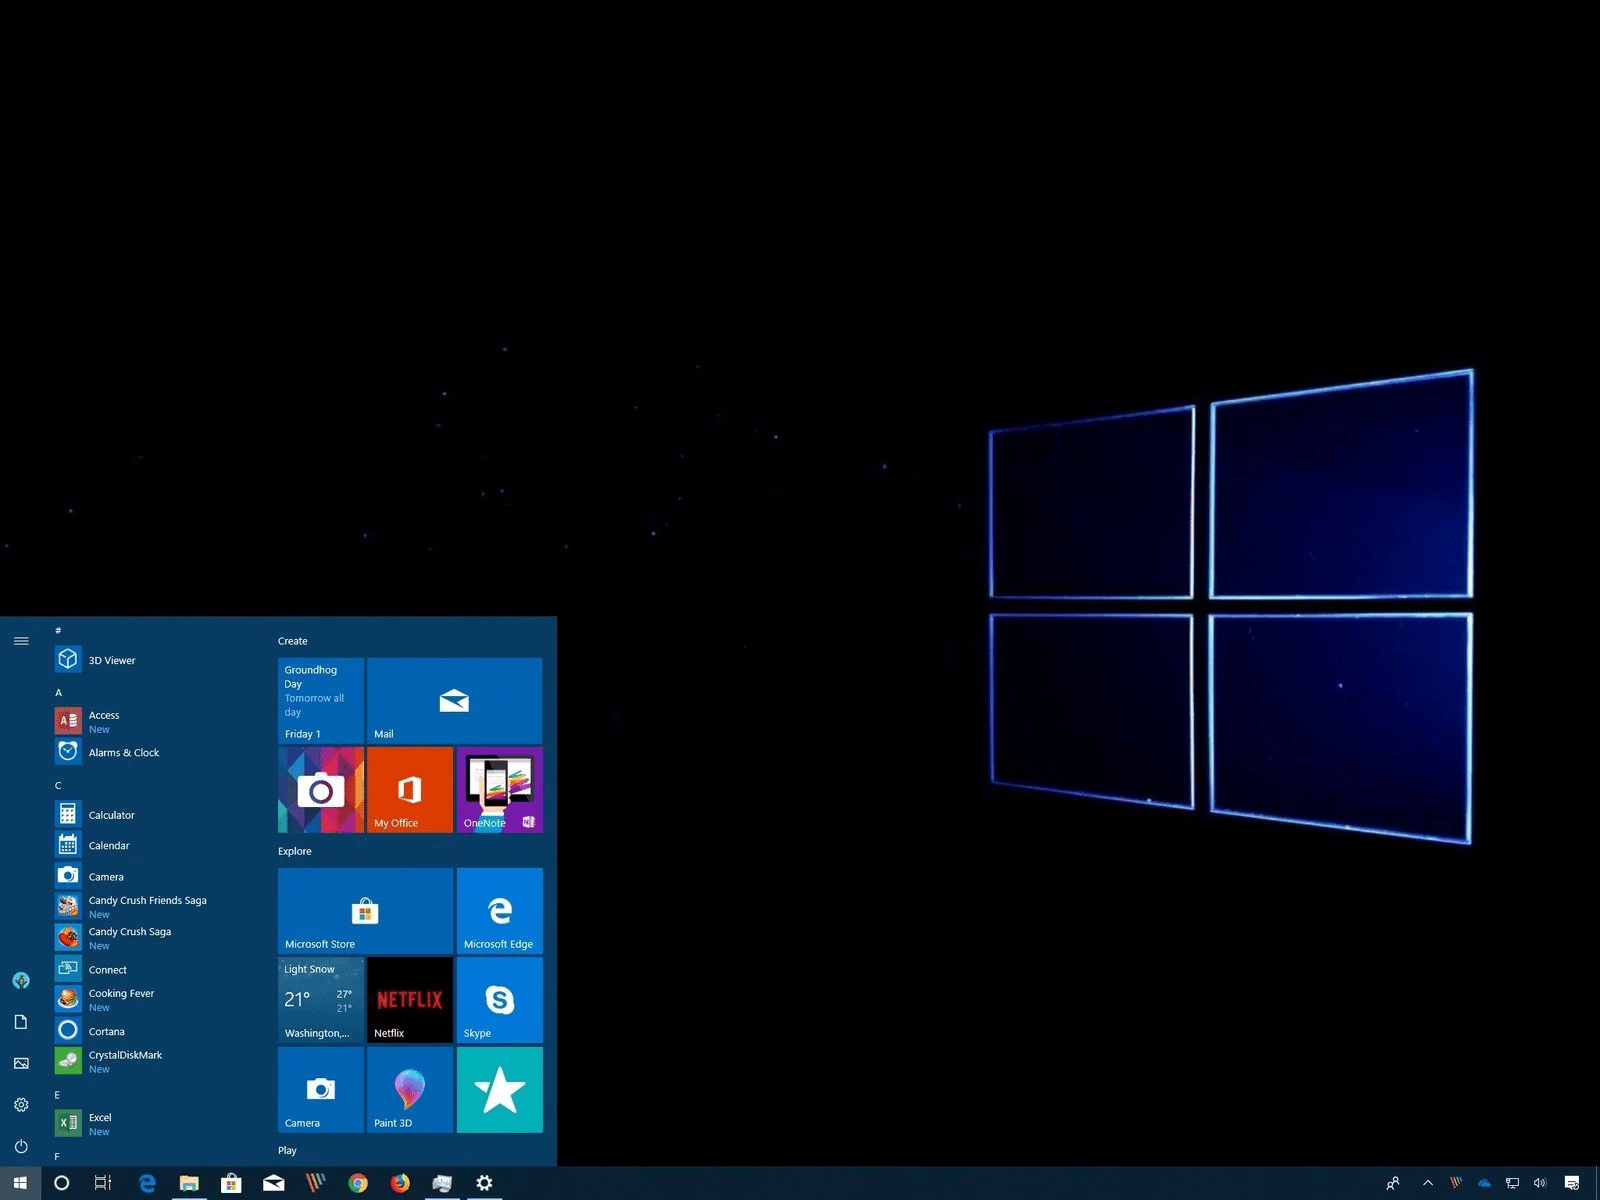Launch Candy Crush Saga
Image resolution: width=1600 pixels, height=1200 pixels.
coord(150,938)
